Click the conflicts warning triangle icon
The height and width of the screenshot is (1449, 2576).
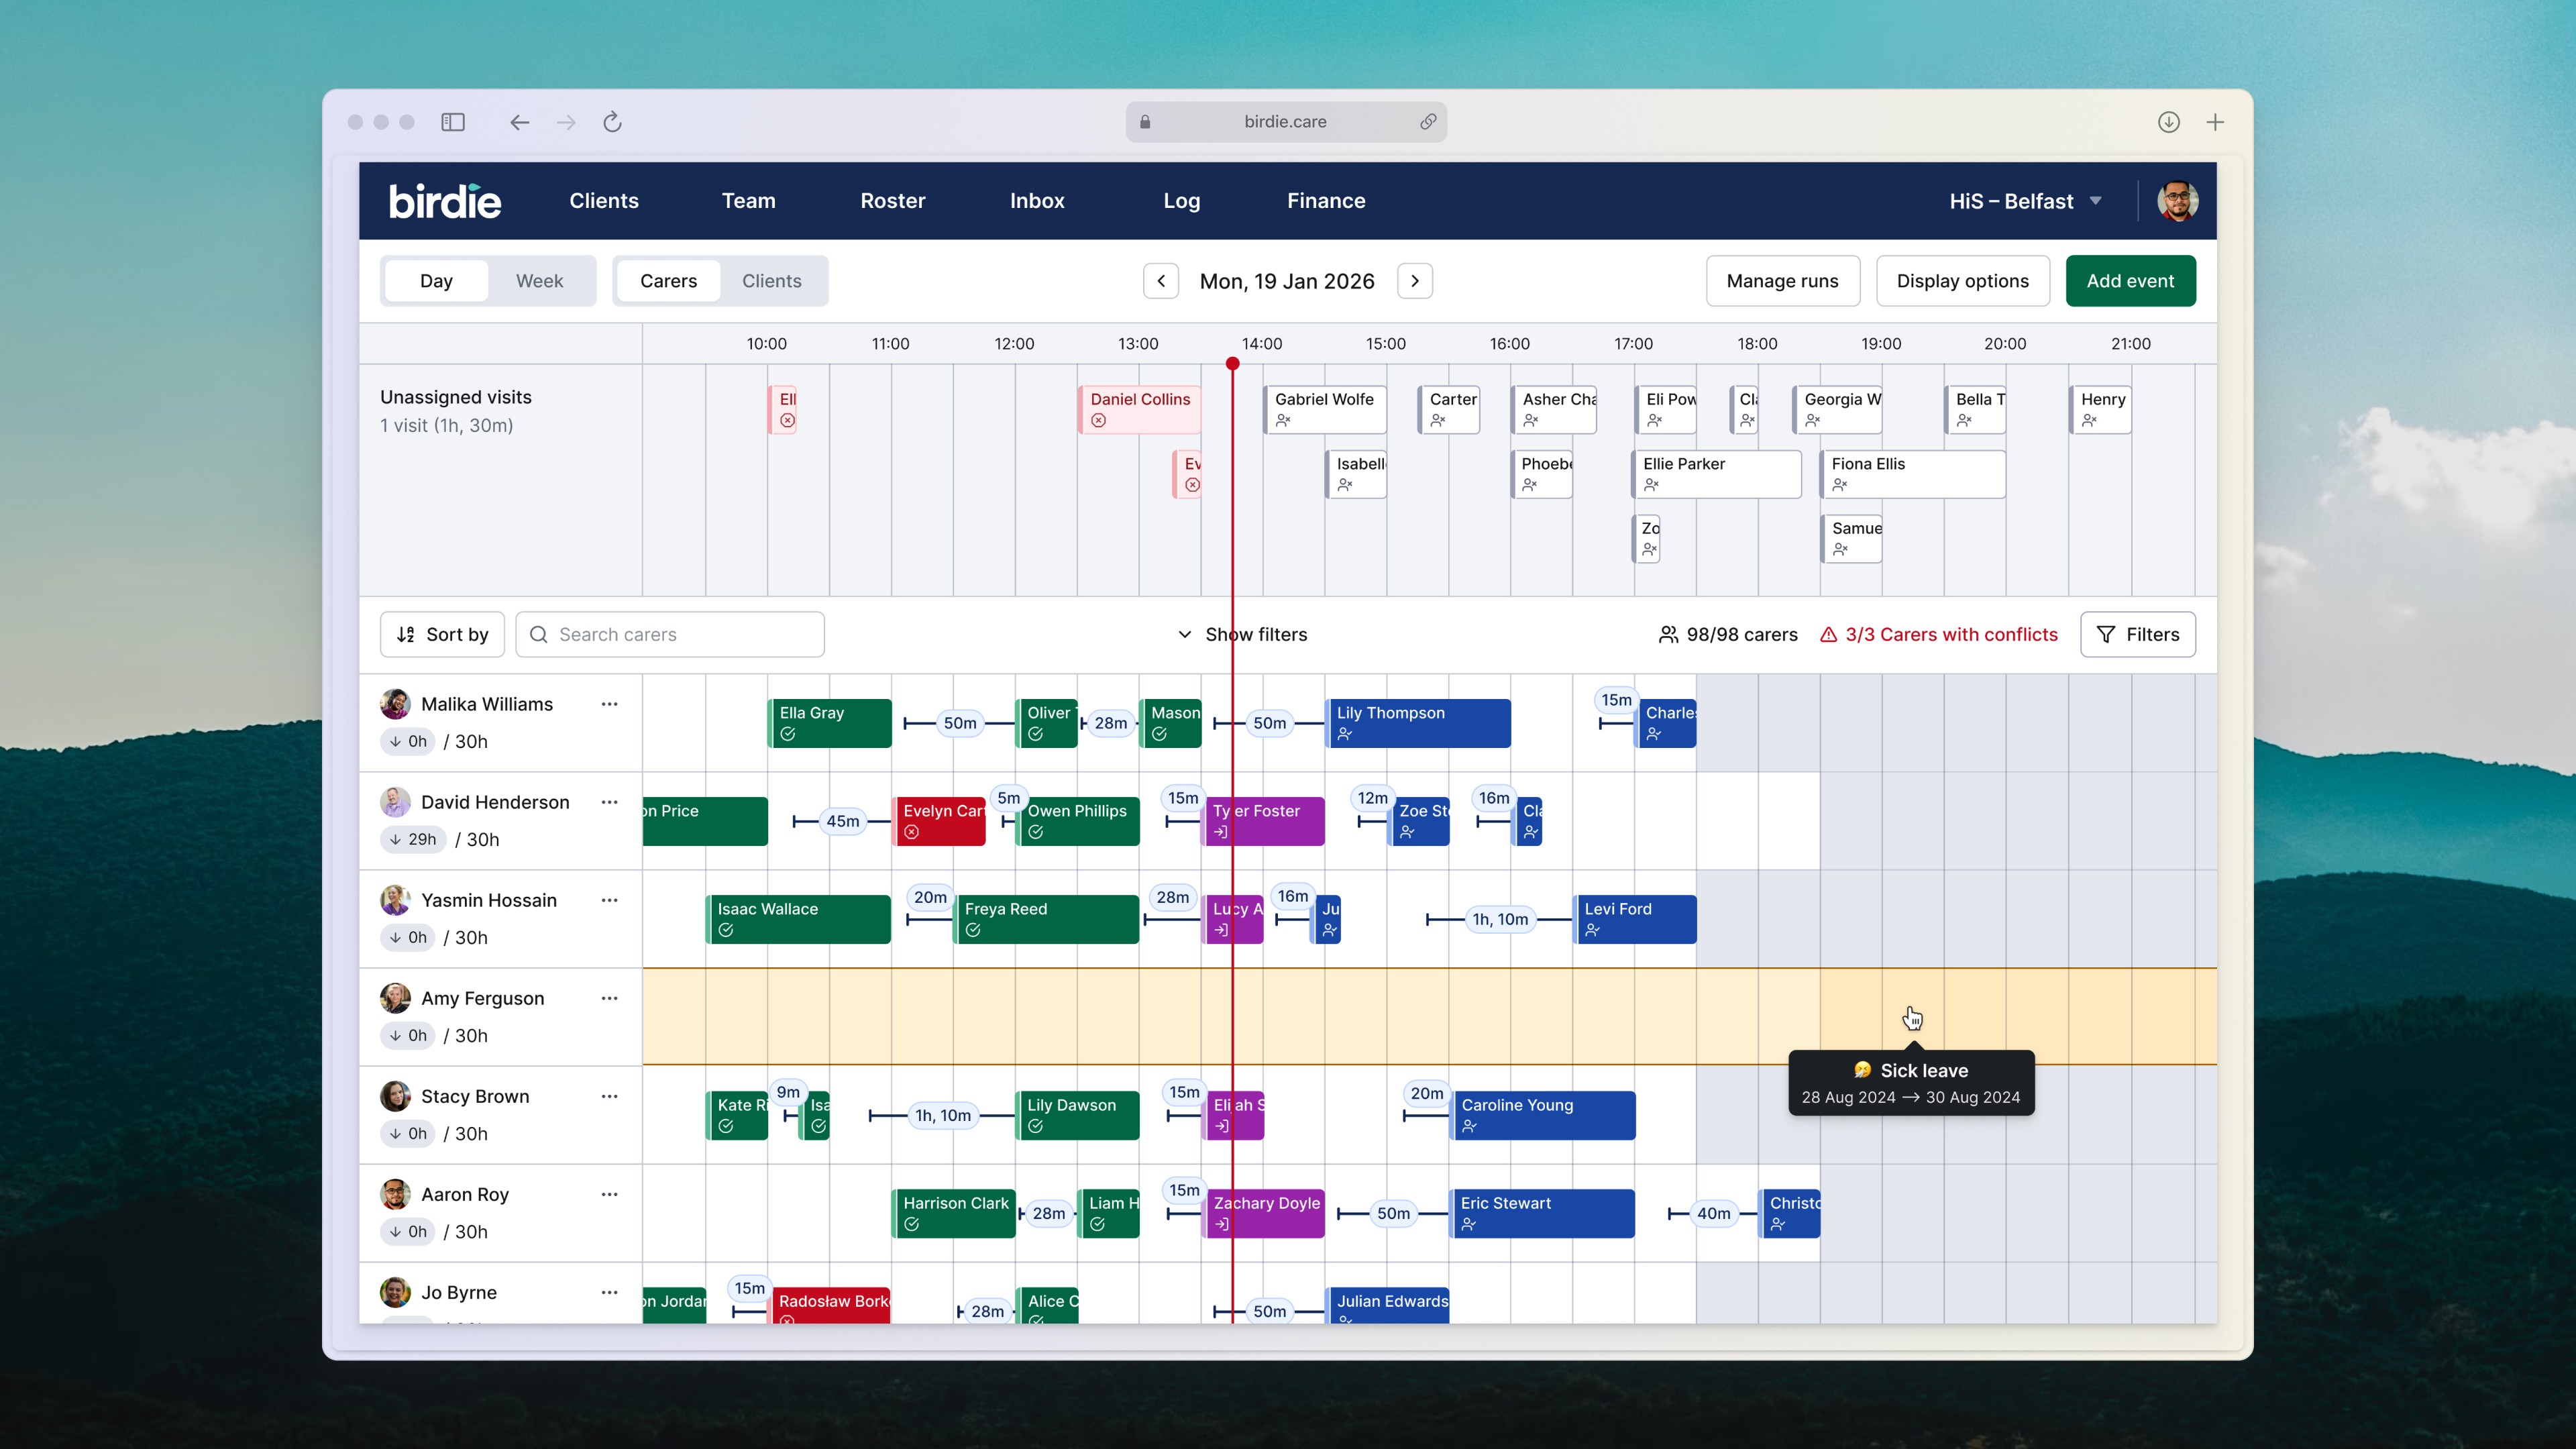[x=1828, y=634]
